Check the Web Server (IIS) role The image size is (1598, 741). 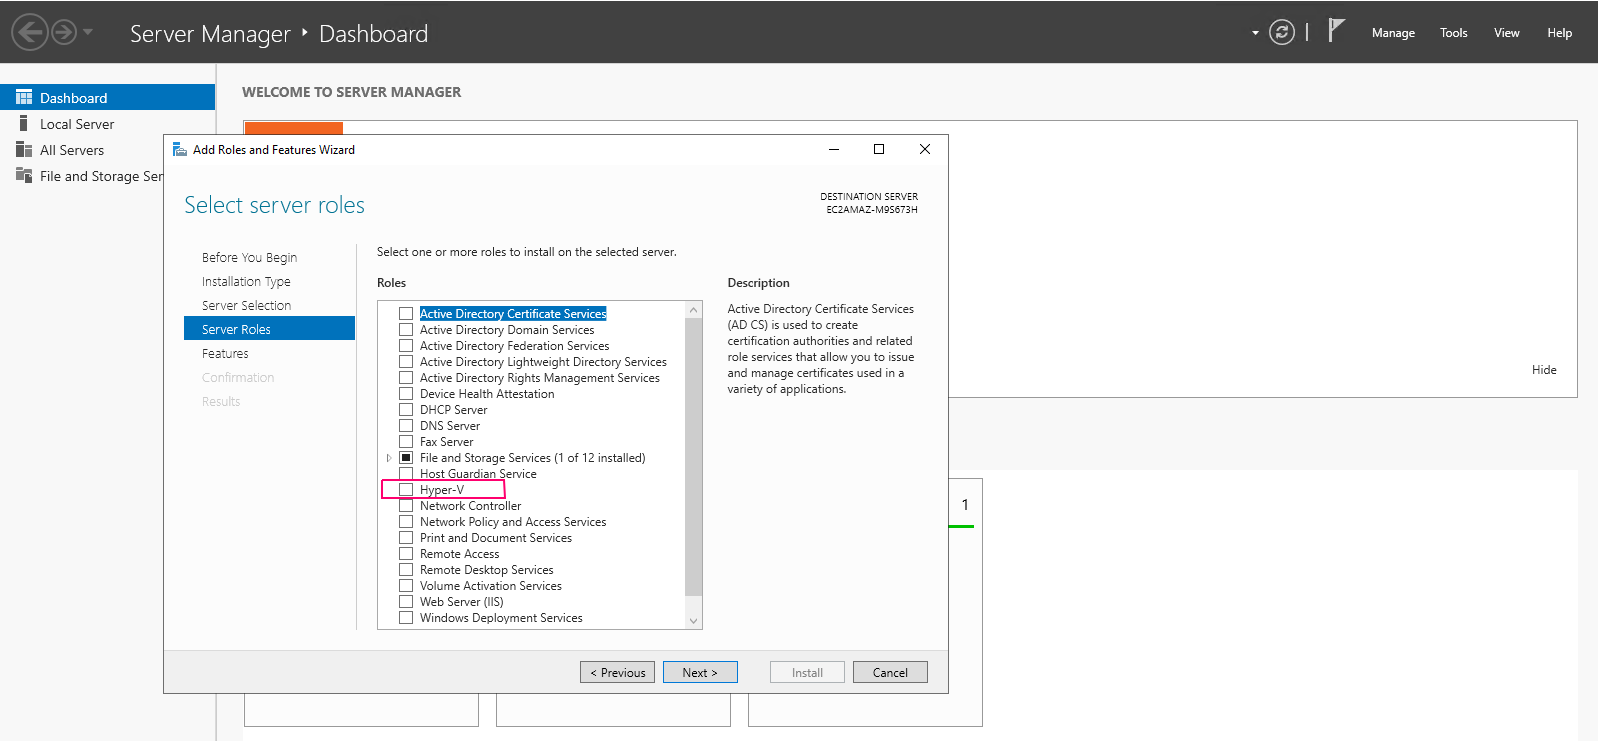coord(406,602)
